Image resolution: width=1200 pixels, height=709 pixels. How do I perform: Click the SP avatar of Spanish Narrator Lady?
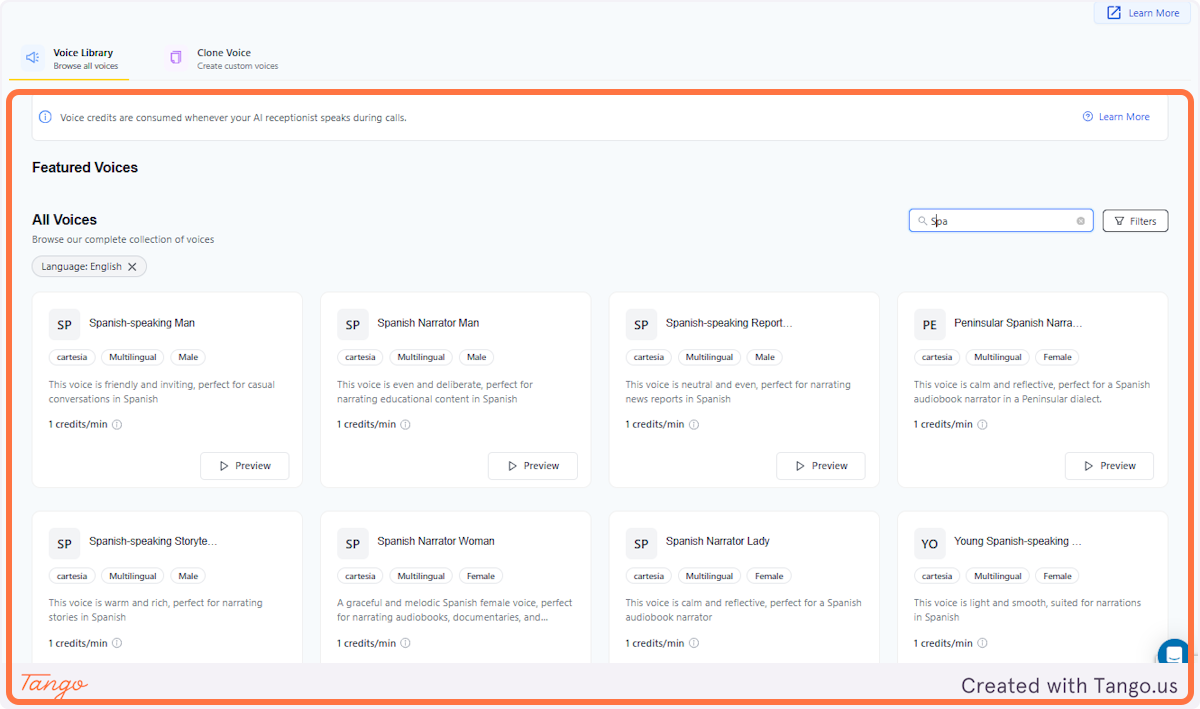point(641,544)
